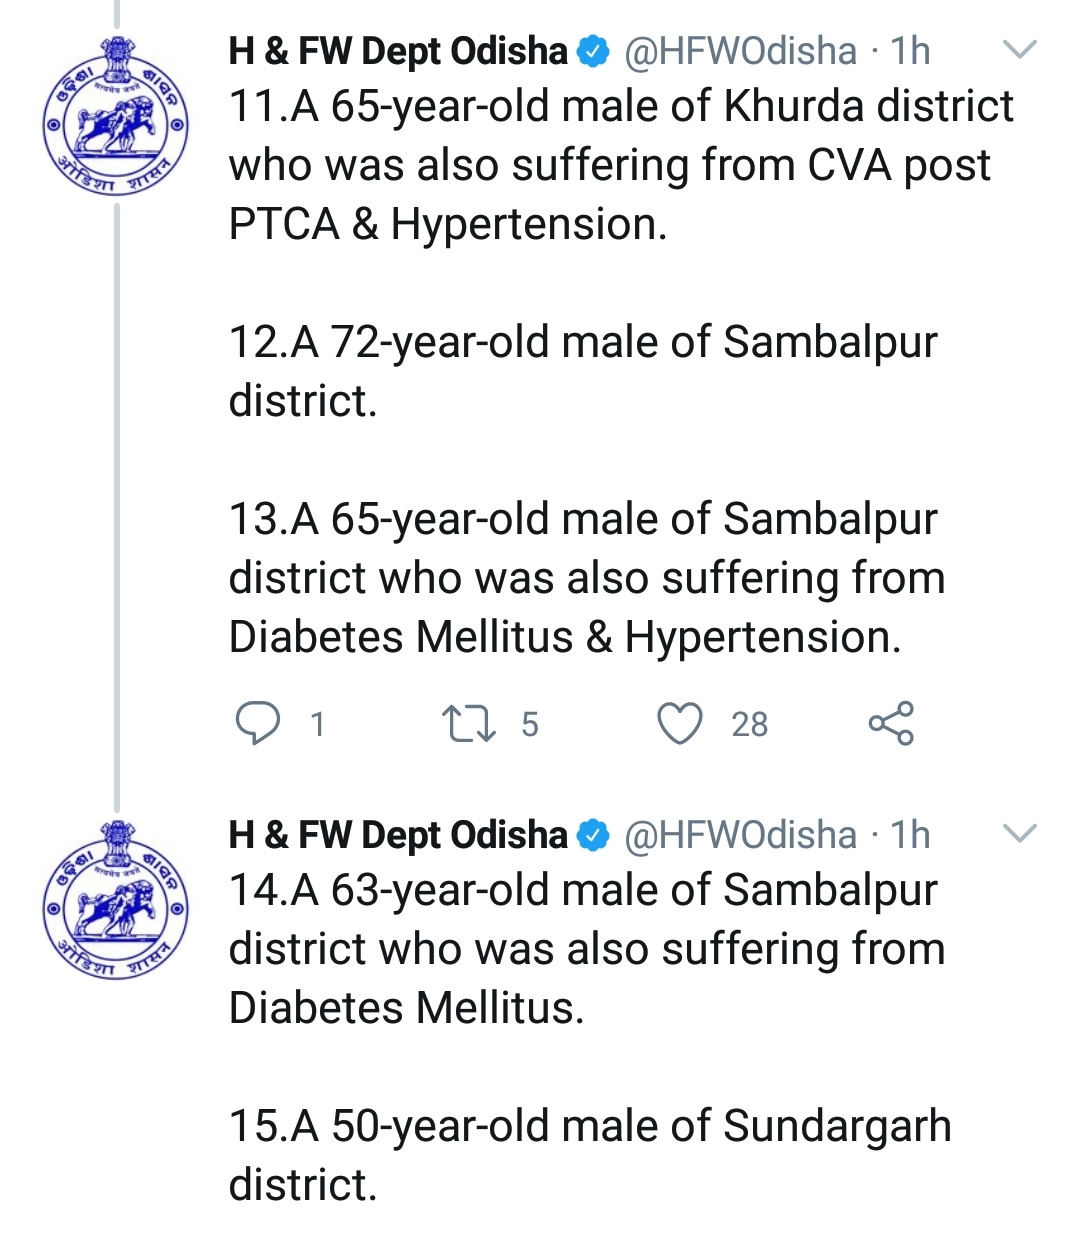The width and height of the screenshot is (1080, 1243).
Task: Click the verified badge on the first tweet
Action: 594,51
